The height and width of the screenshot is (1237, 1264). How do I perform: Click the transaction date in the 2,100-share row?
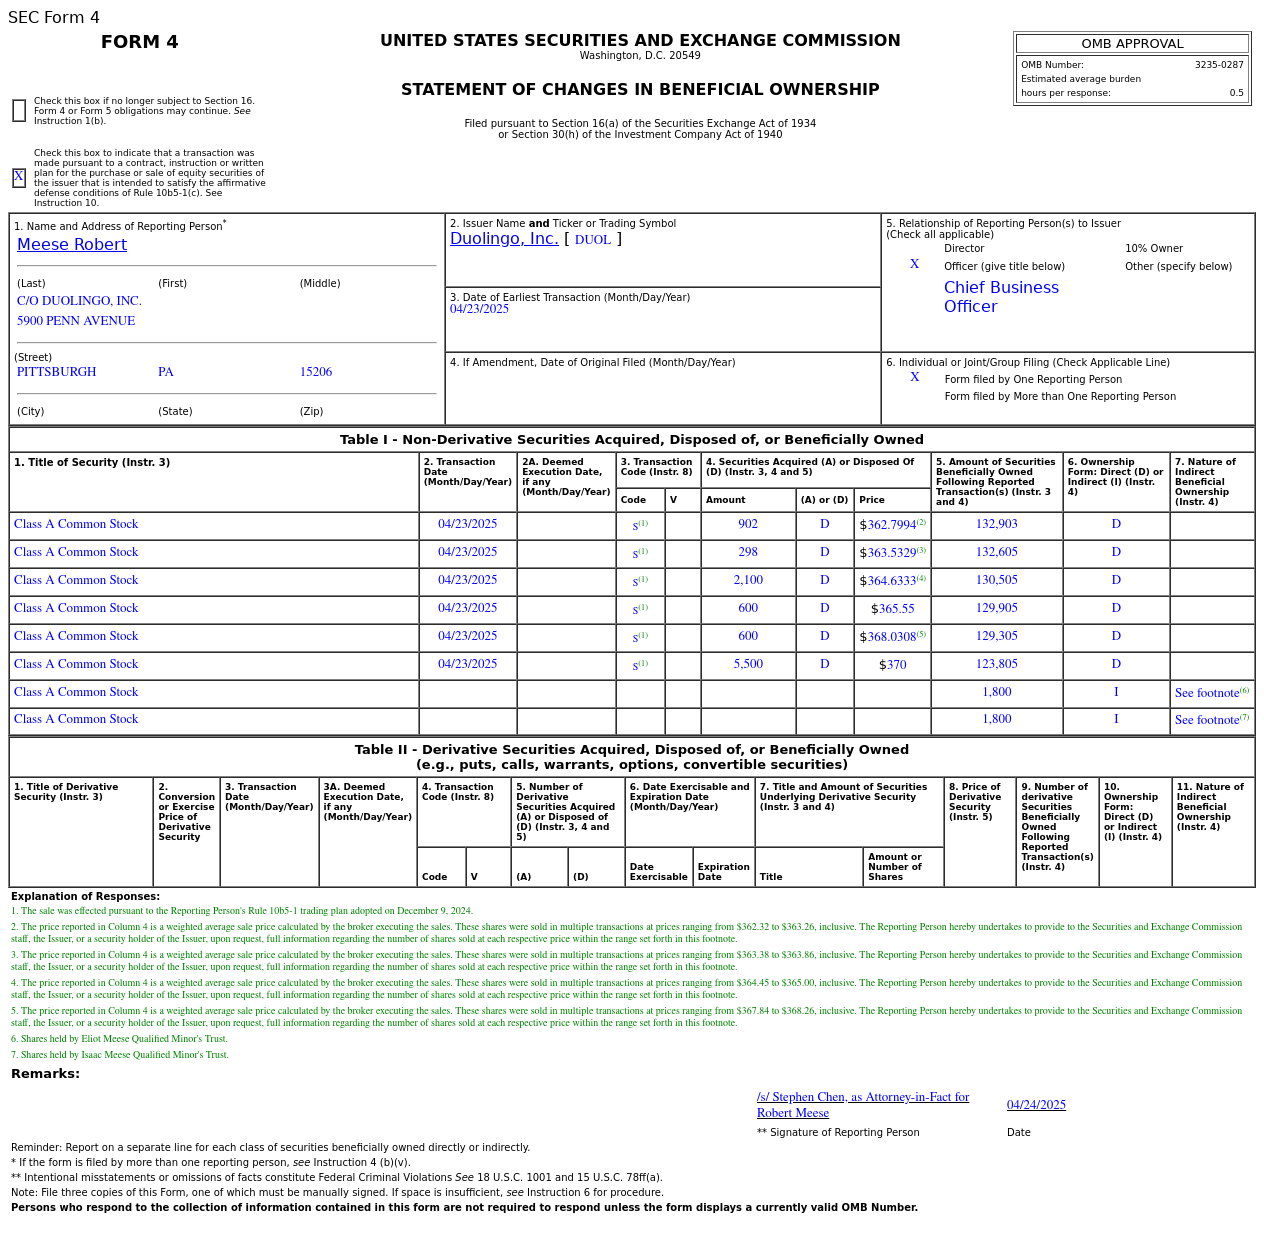467,580
